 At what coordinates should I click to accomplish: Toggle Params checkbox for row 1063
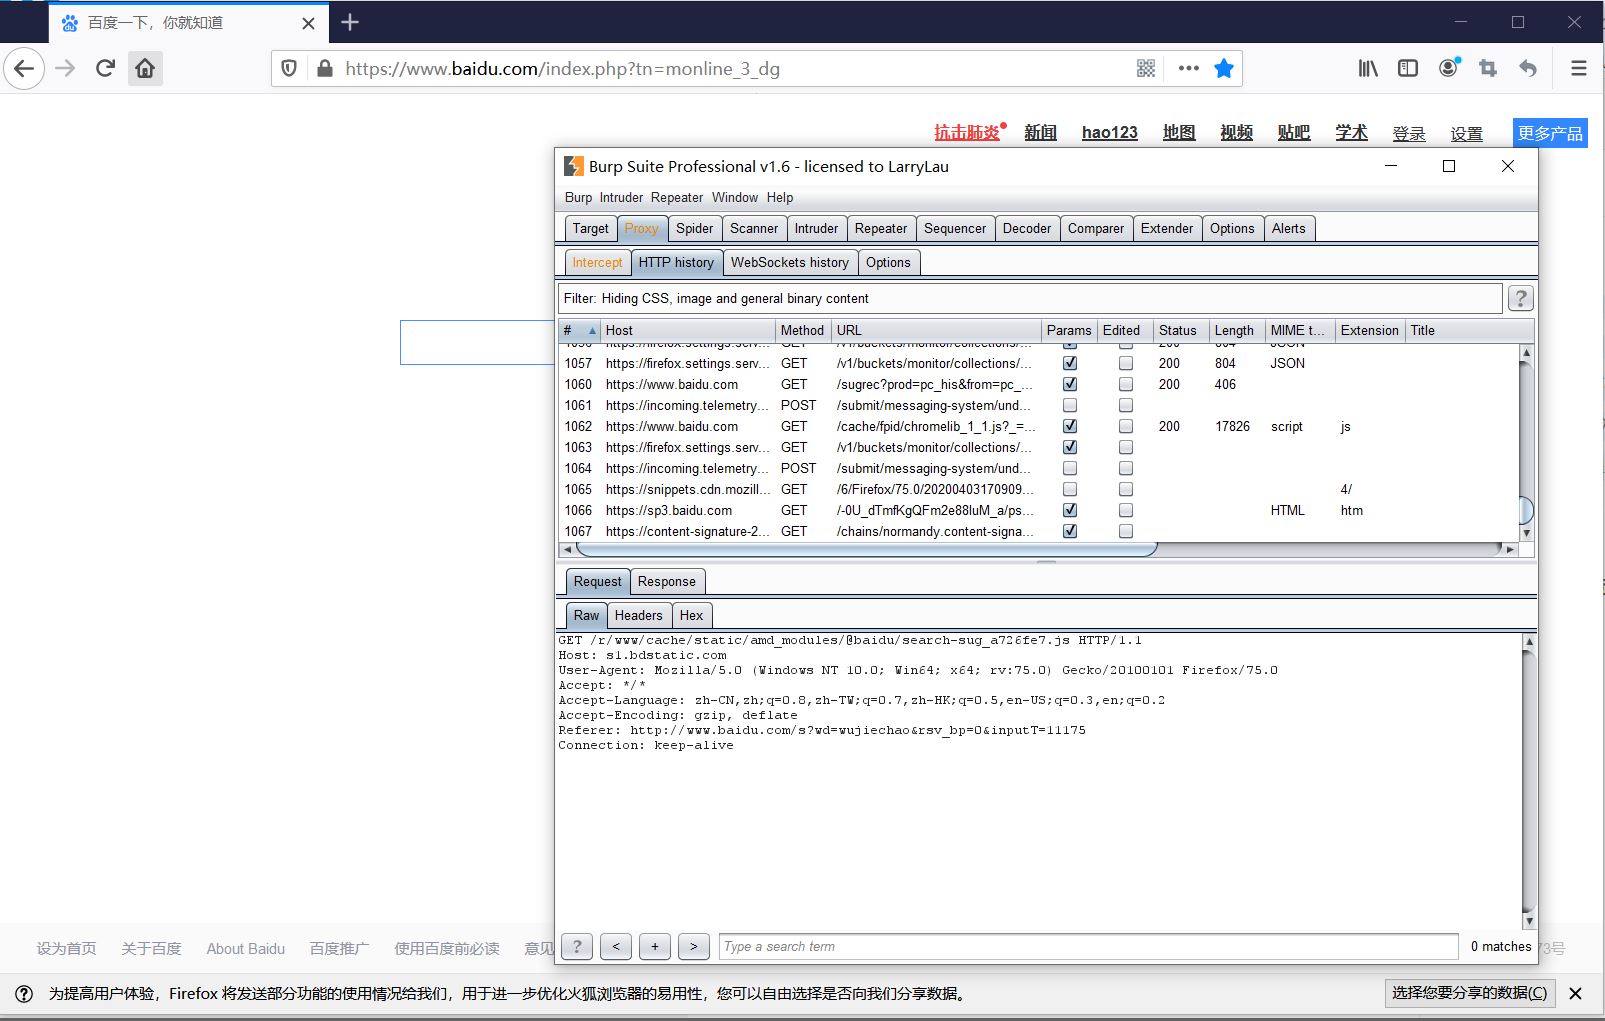[x=1070, y=447]
